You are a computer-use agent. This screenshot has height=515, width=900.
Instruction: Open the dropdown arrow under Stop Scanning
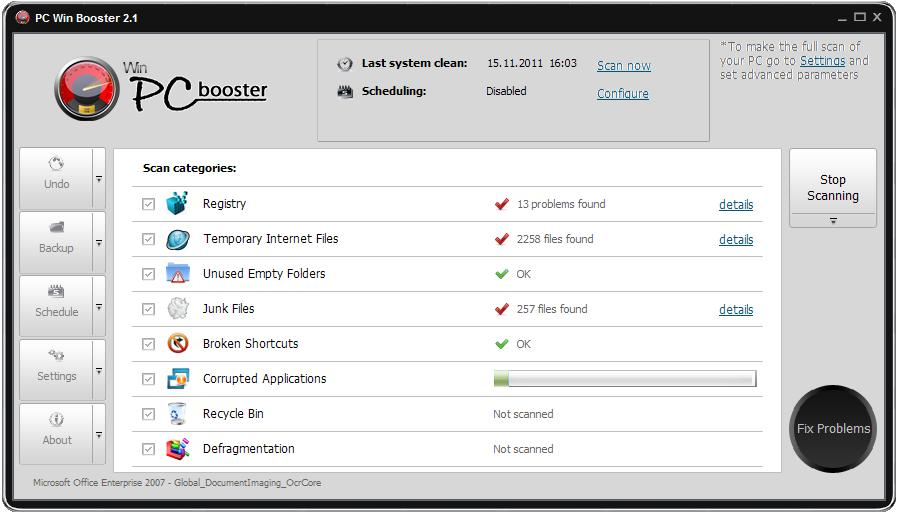(x=833, y=220)
